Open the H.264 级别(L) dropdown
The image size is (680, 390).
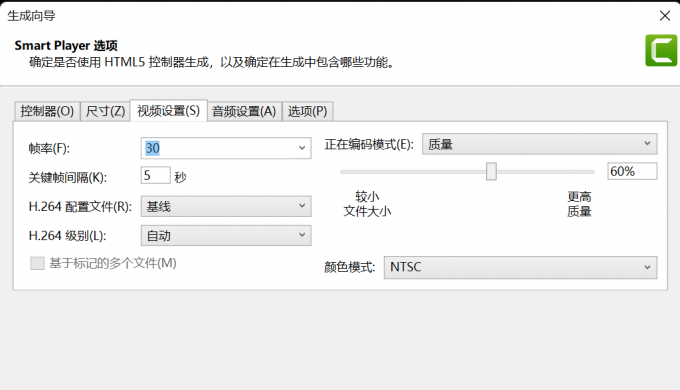pyautogui.click(x=226, y=236)
